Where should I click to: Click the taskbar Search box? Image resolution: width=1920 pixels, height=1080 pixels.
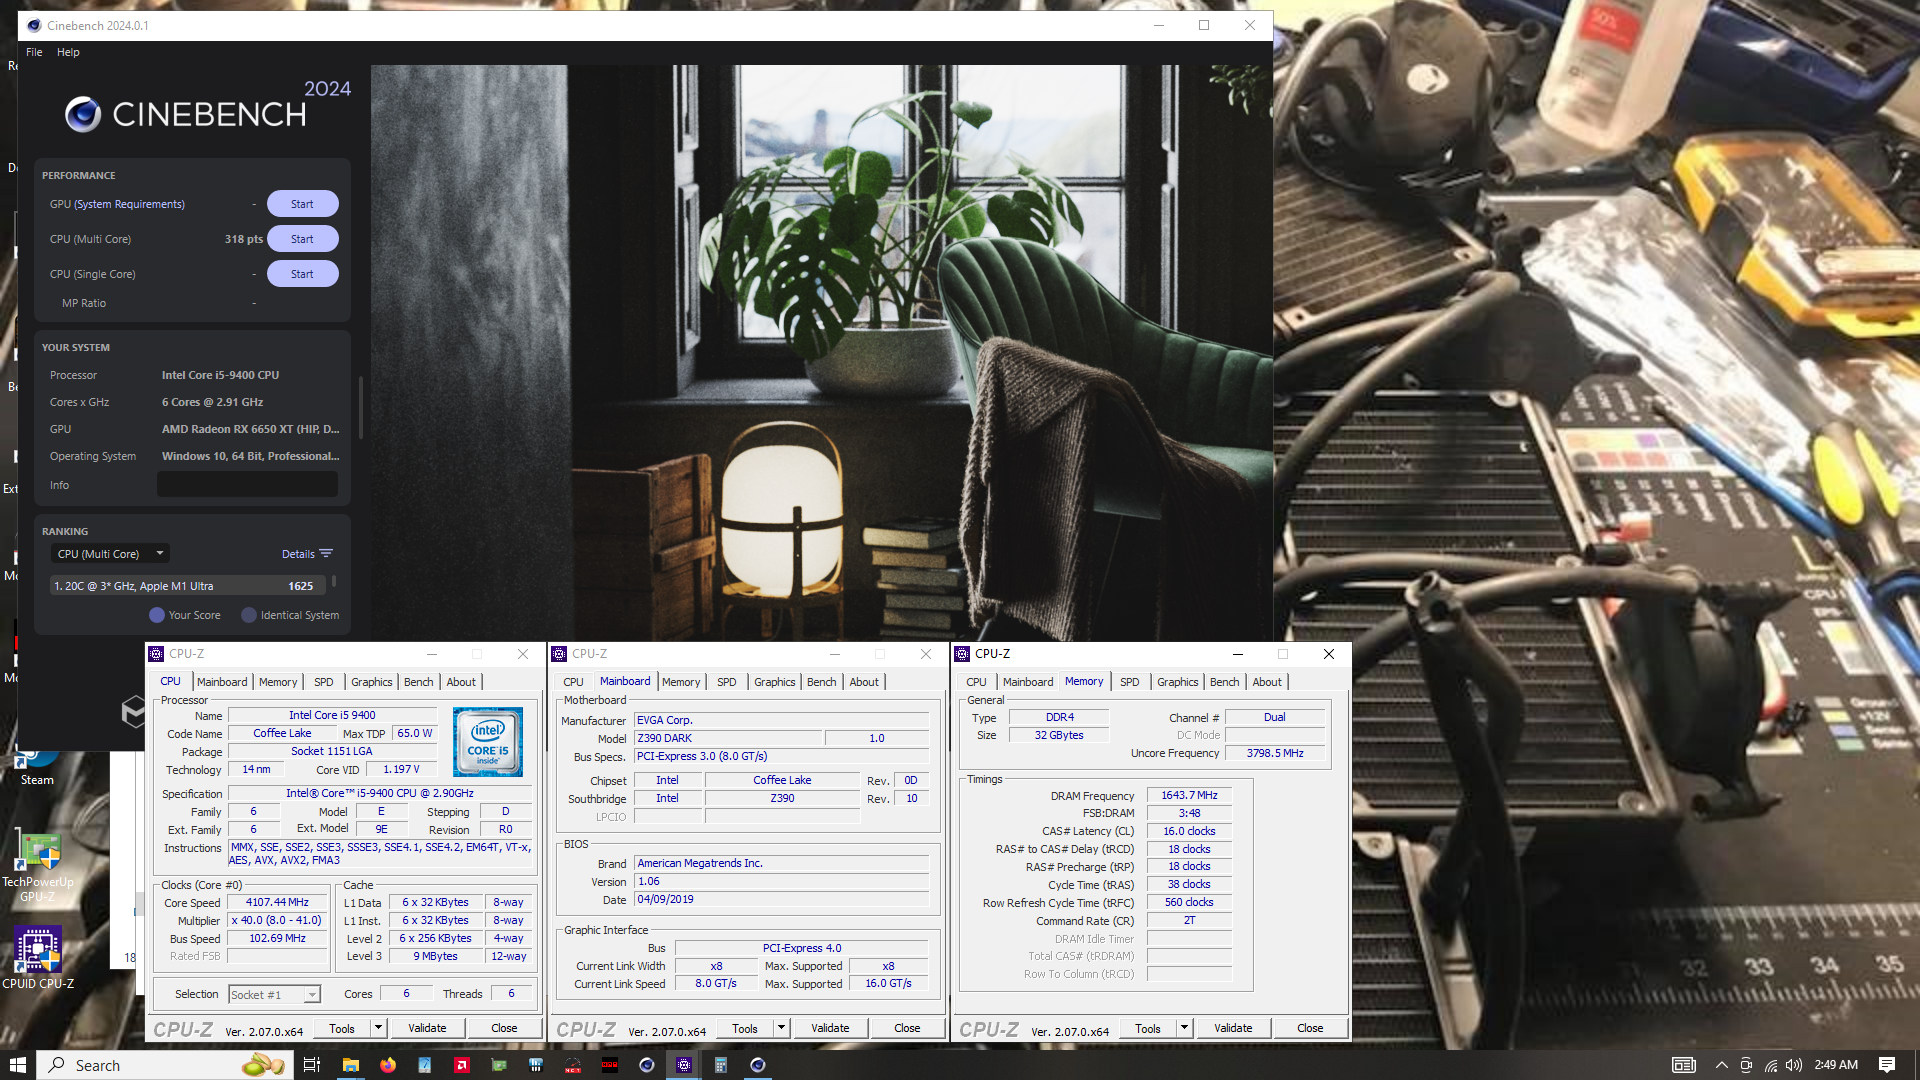tap(165, 1065)
